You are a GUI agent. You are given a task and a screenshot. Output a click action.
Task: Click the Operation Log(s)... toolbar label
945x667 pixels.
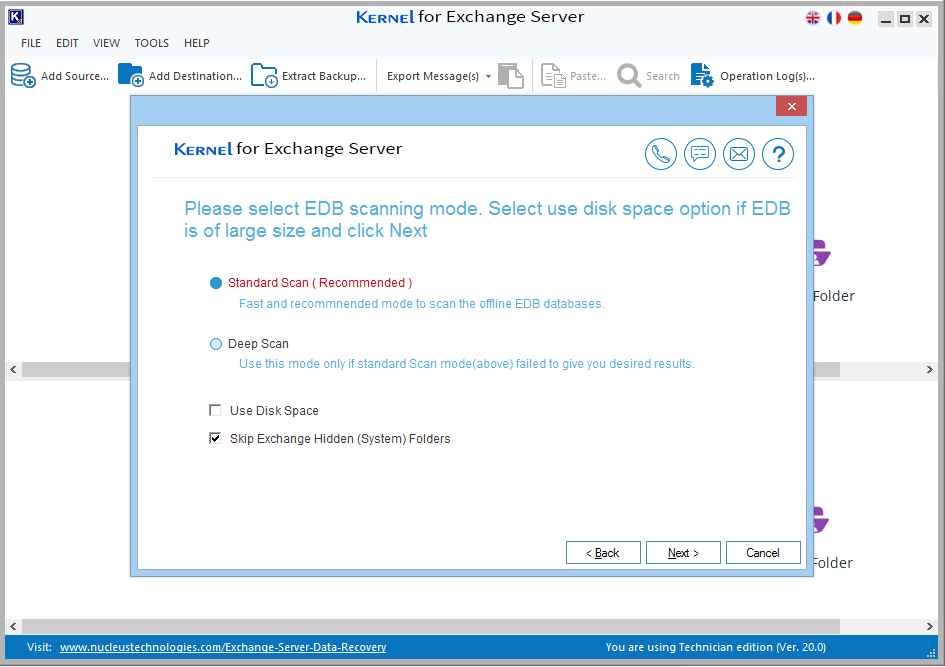767,76
